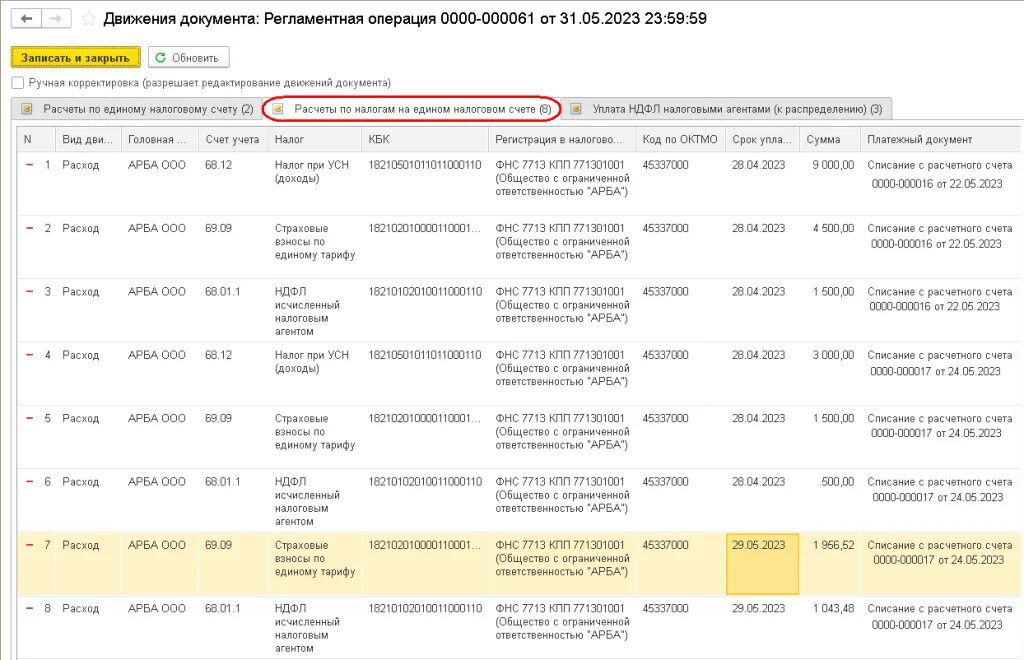1024x660 pixels.
Task: Click the Платежный документ column header
Action: tap(940, 139)
